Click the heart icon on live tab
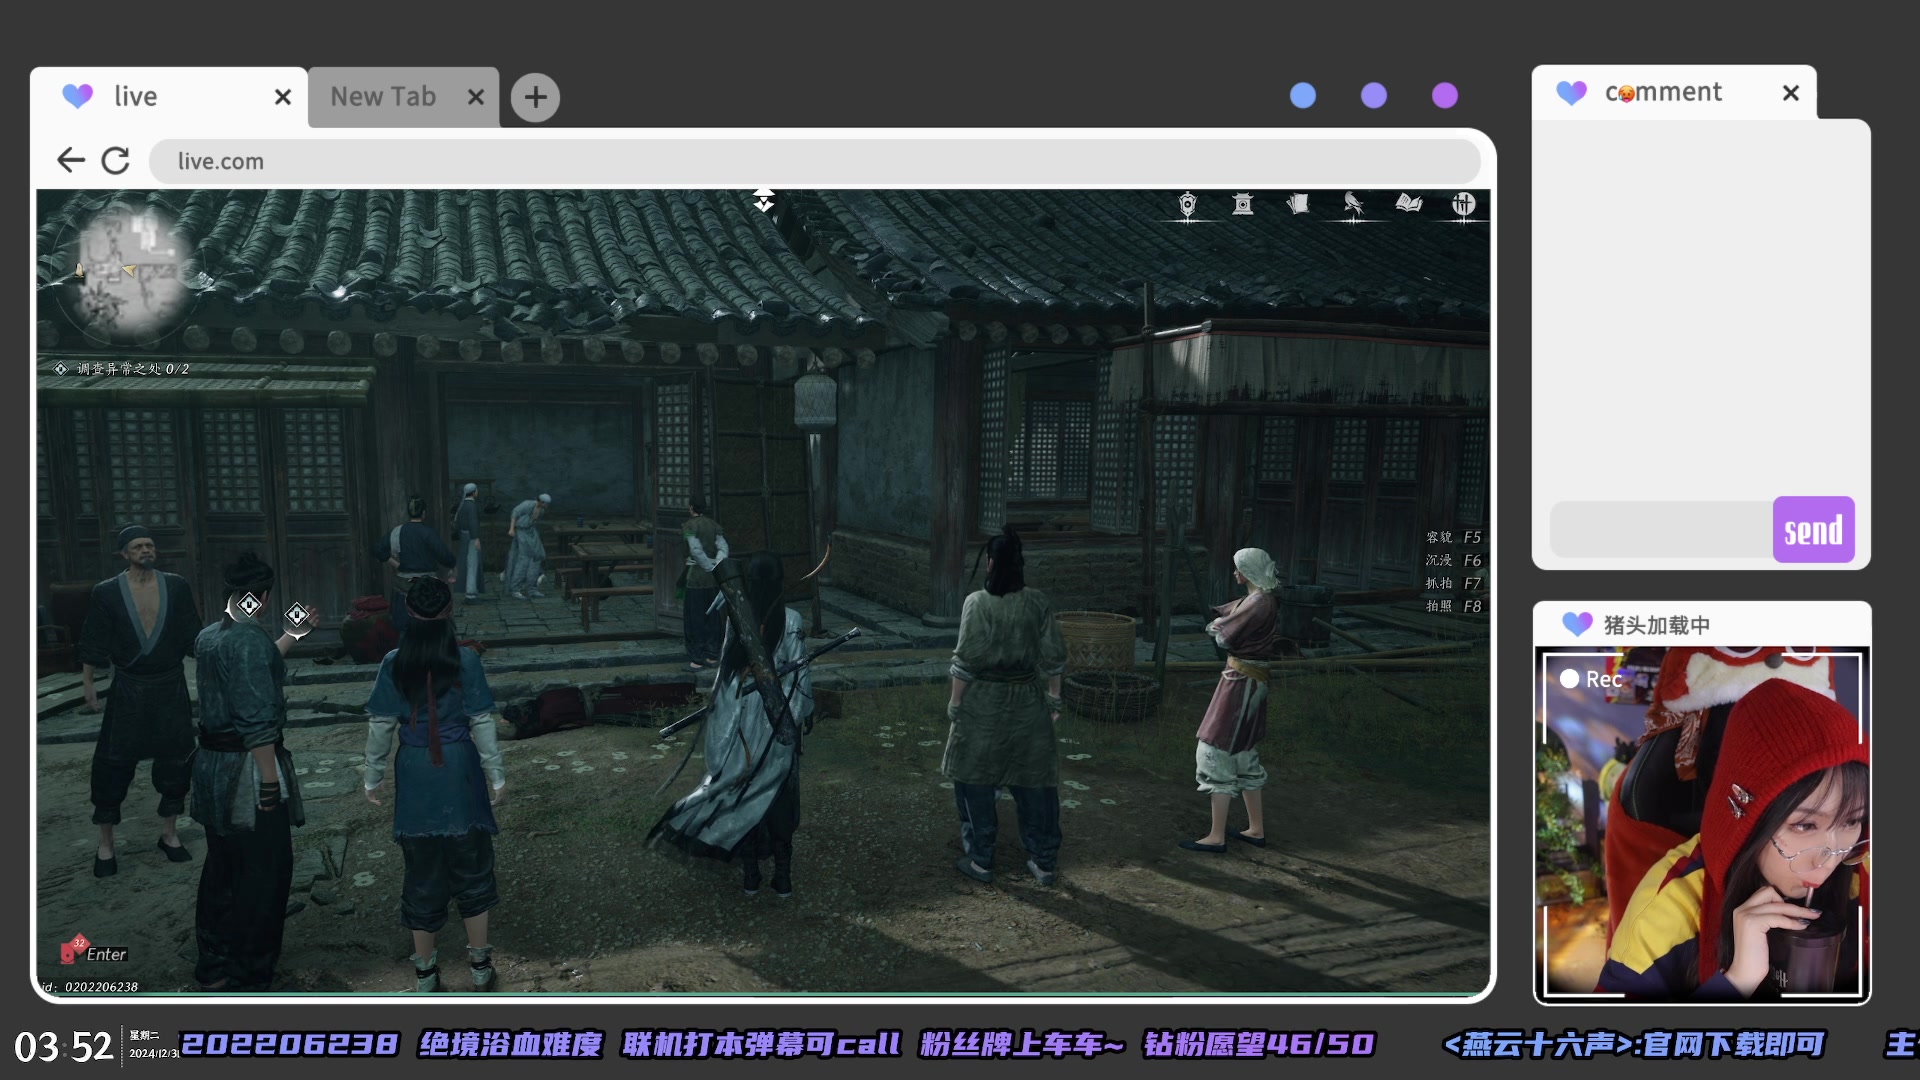This screenshot has width=1920, height=1080. (77, 96)
